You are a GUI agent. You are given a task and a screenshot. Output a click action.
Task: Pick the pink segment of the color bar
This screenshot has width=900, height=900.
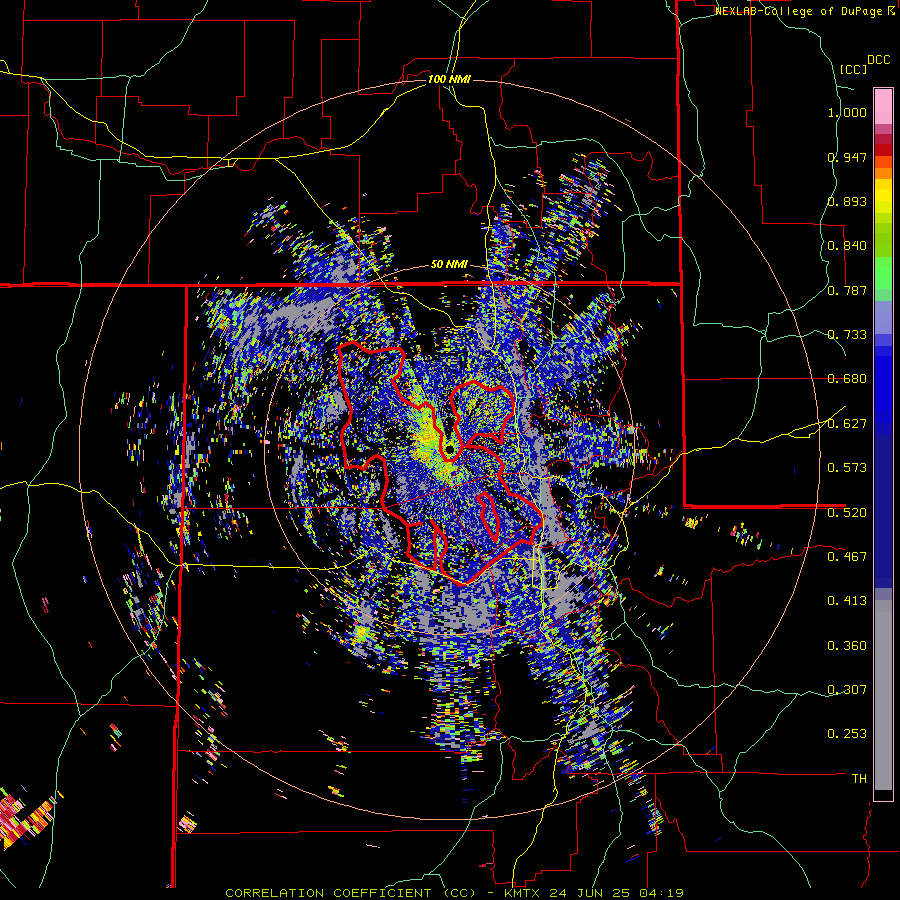click(883, 106)
